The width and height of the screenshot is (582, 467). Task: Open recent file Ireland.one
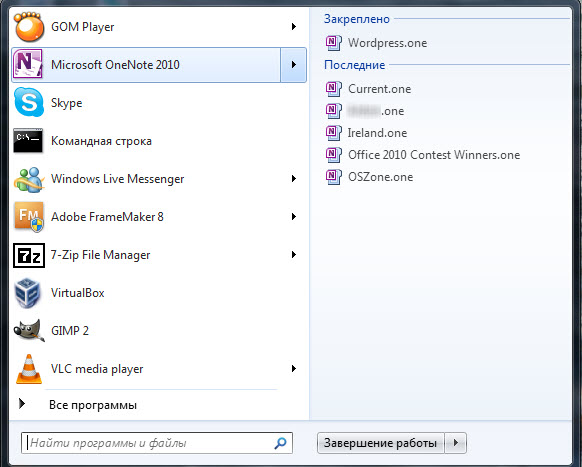pos(377,133)
